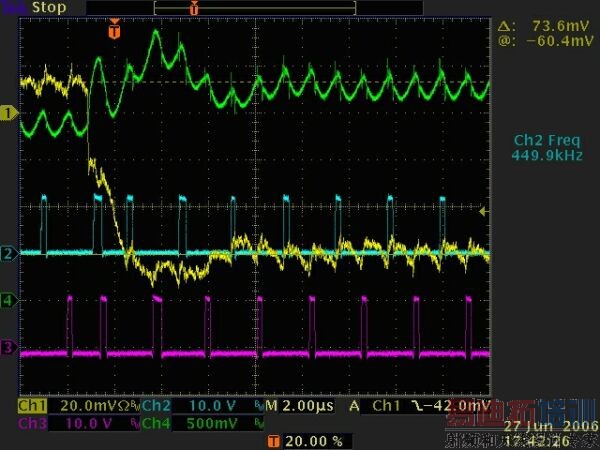600x450 pixels.
Task: Select the Ch3 label in readout bar
Action: pos(32,424)
